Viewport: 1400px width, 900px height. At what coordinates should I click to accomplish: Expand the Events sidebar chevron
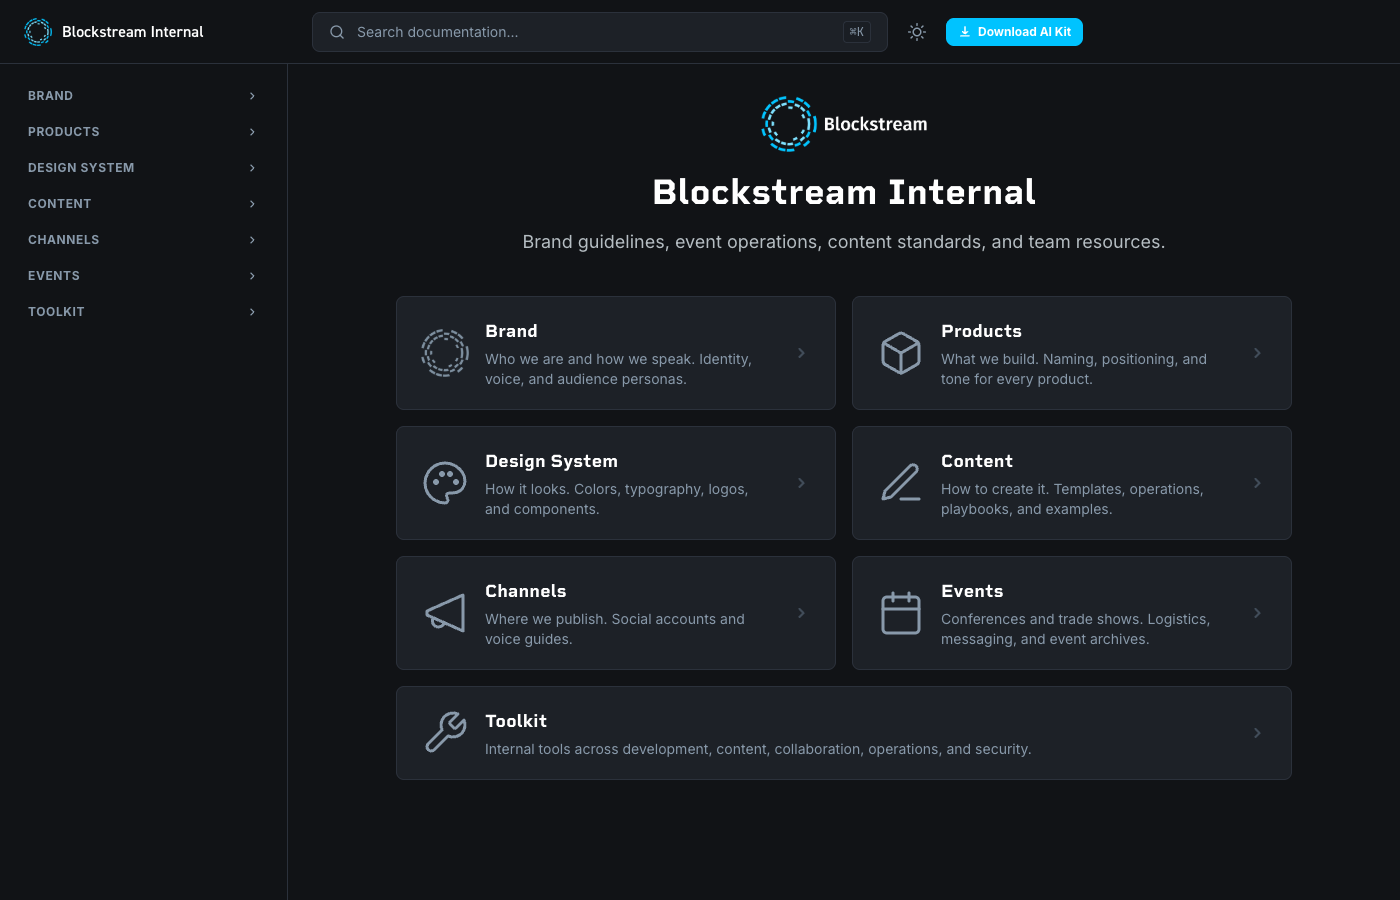click(x=252, y=276)
